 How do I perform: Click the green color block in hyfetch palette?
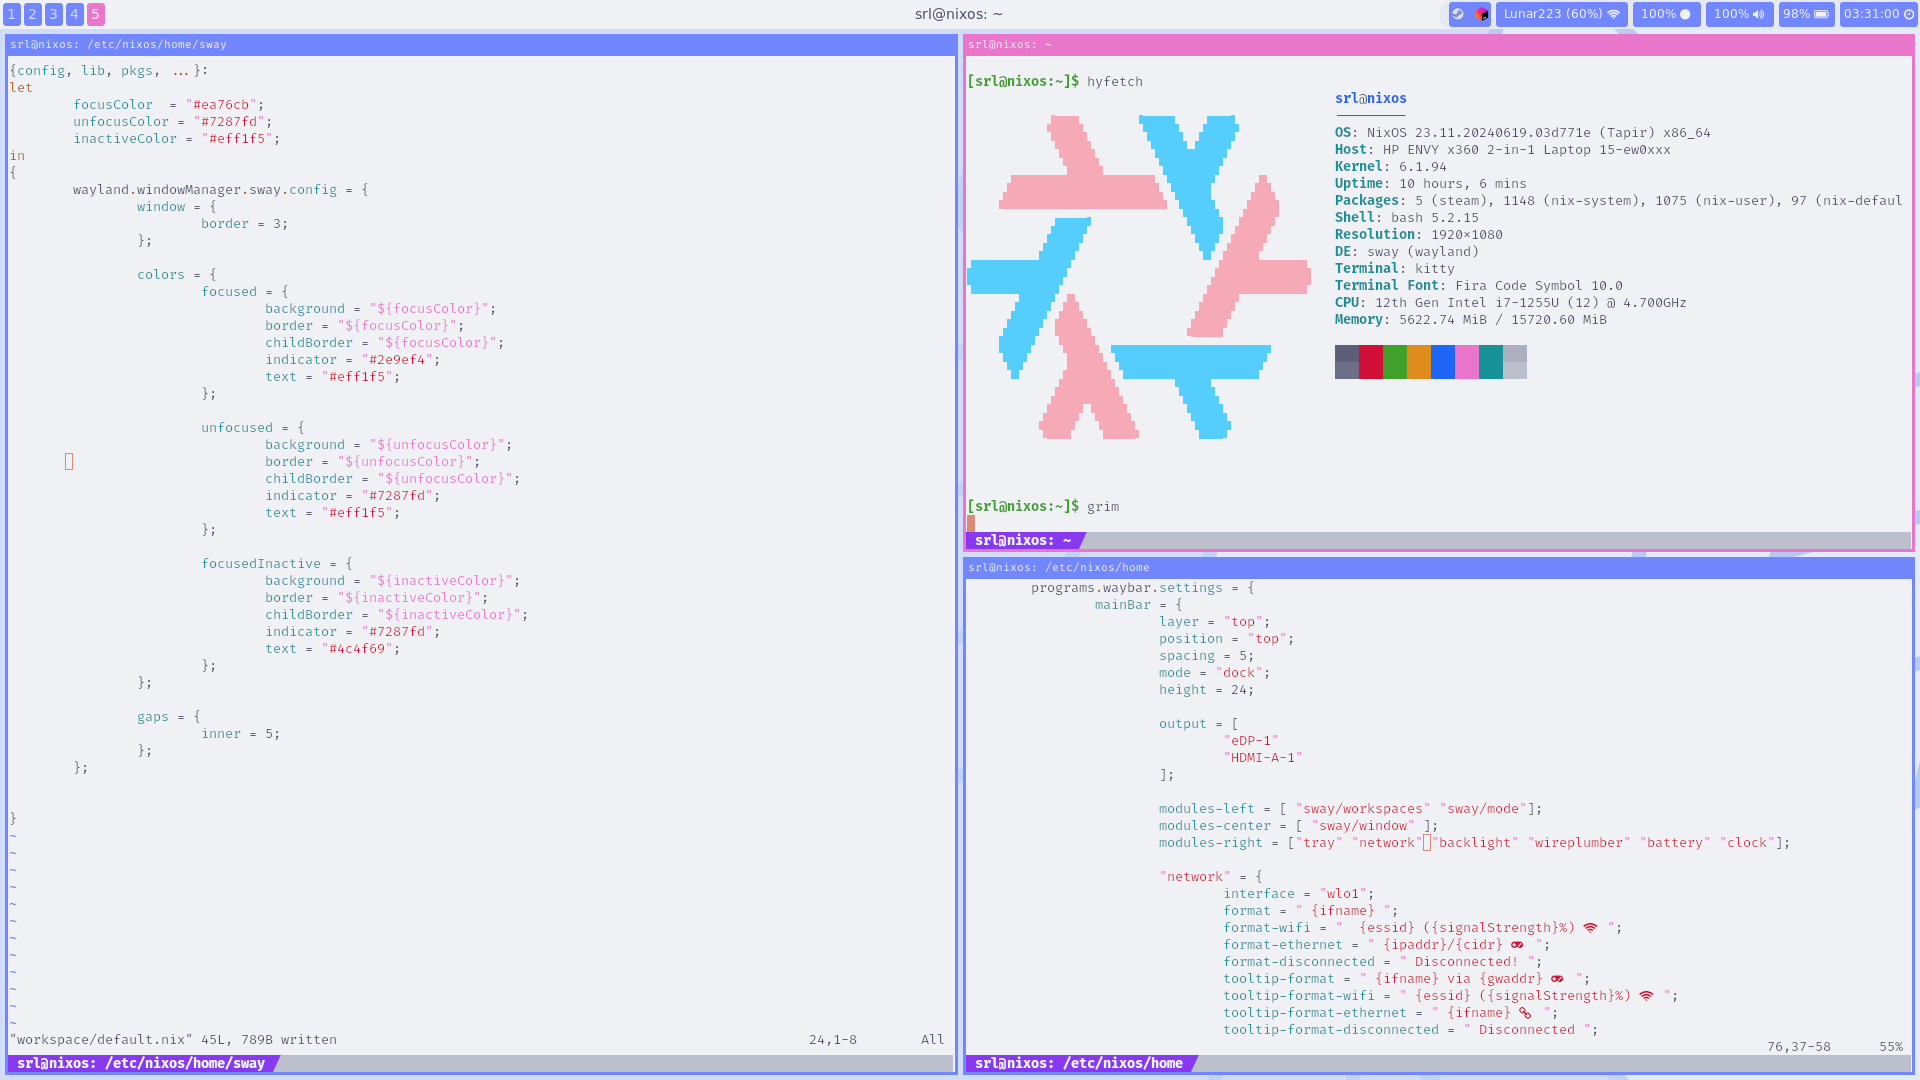(1395, 362)
